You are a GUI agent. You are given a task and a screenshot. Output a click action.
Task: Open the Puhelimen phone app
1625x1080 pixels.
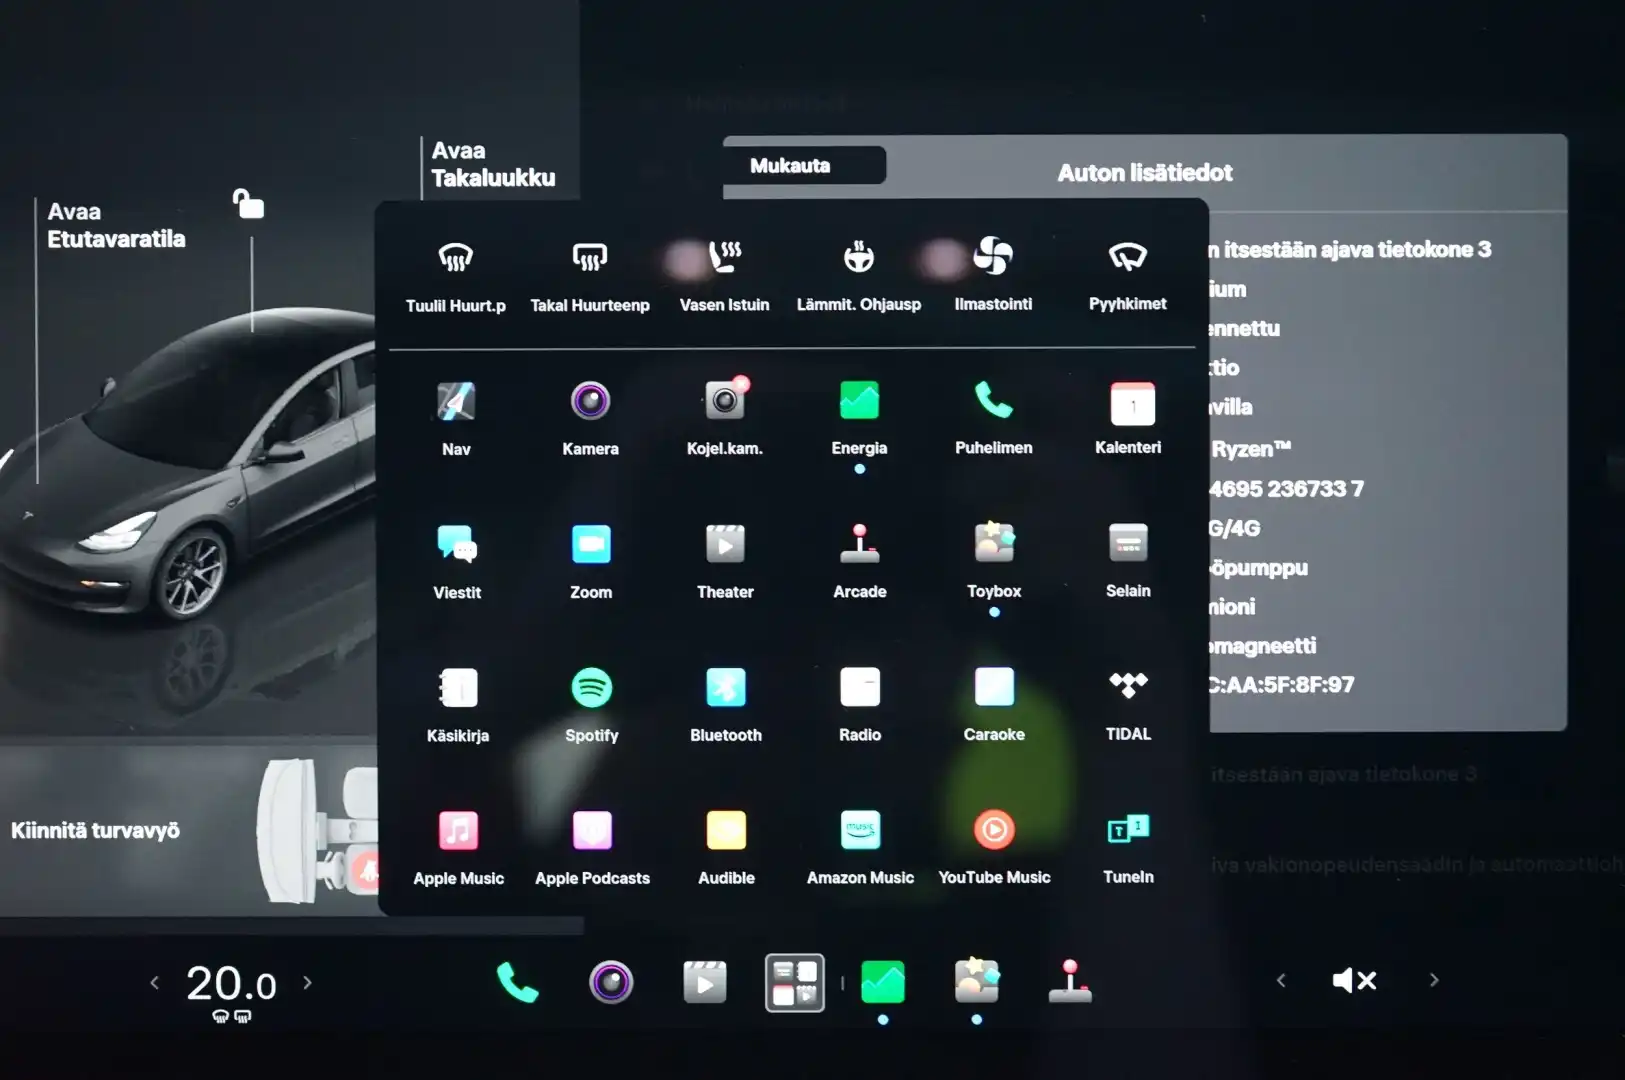coord(993,418)
